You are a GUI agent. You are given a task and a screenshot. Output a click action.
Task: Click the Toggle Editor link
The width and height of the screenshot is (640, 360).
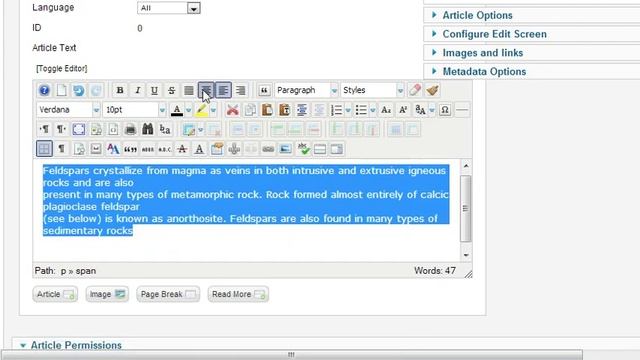[x=62, y=69]
